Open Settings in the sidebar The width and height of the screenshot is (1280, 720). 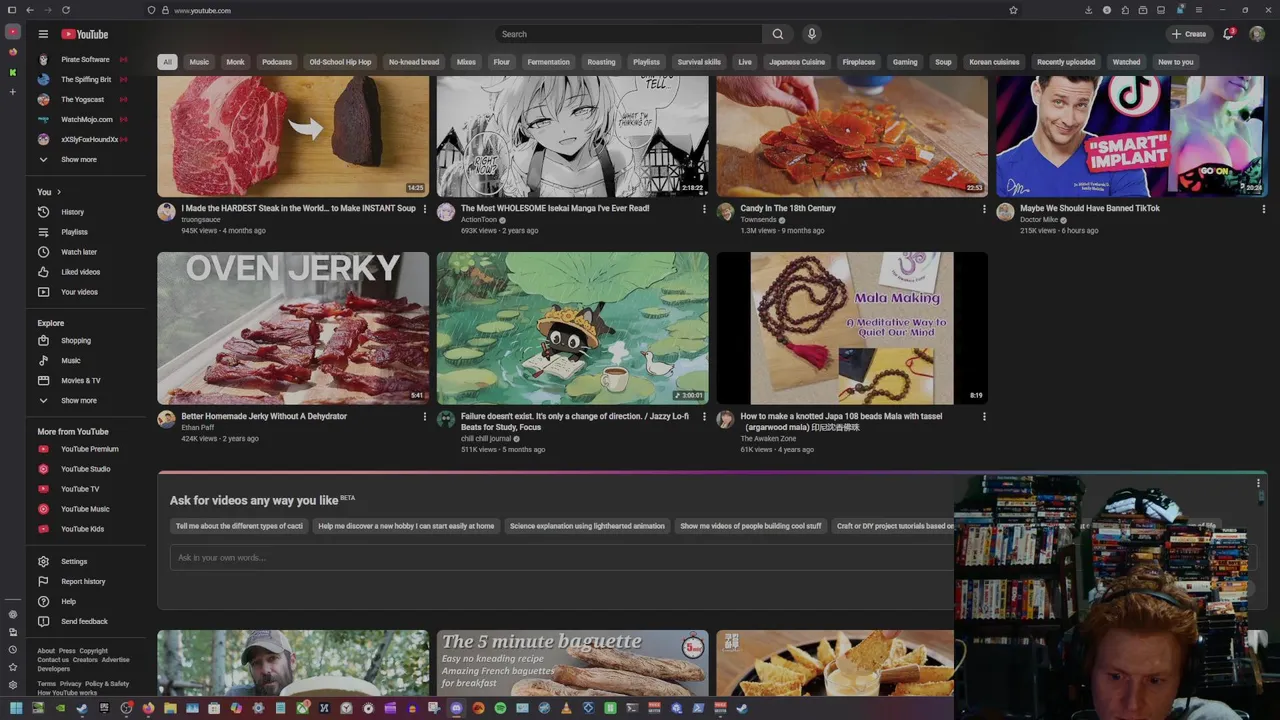(73, 562)
